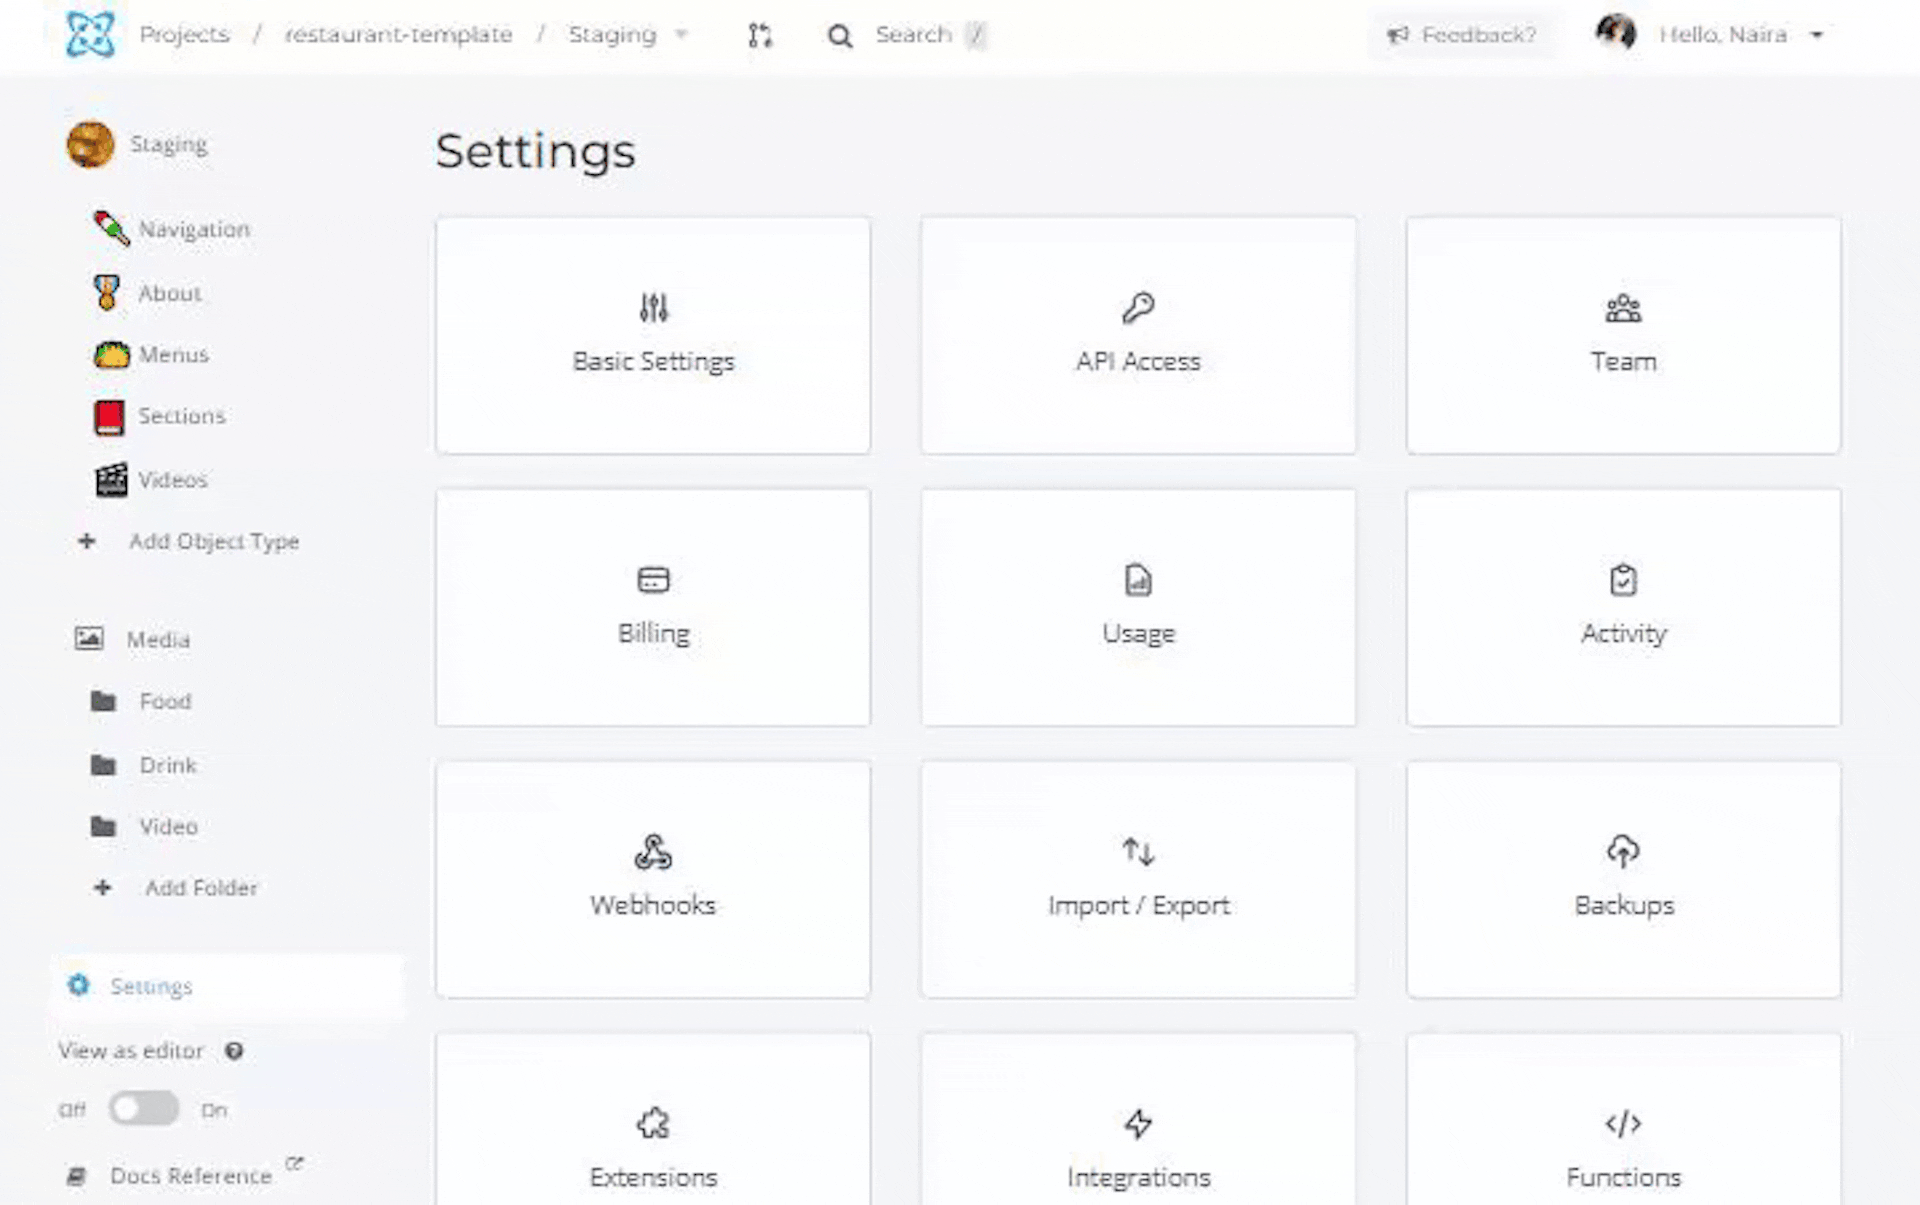Open the API Access settings
Image resolution: width=1920 pixels, height=1205 pixels.
coord(1137,335)
